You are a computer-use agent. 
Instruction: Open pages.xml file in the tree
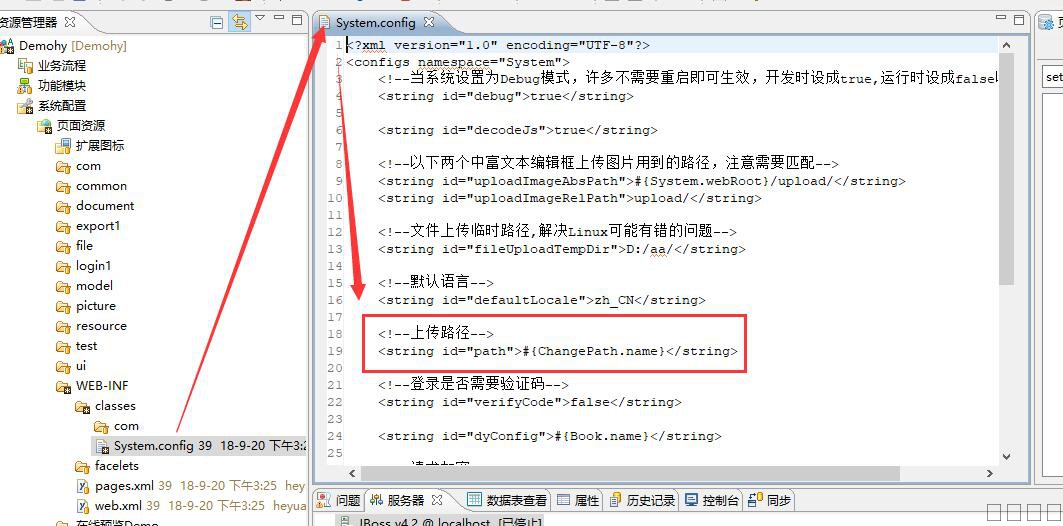pyautogui.click(x=124, y=486)
